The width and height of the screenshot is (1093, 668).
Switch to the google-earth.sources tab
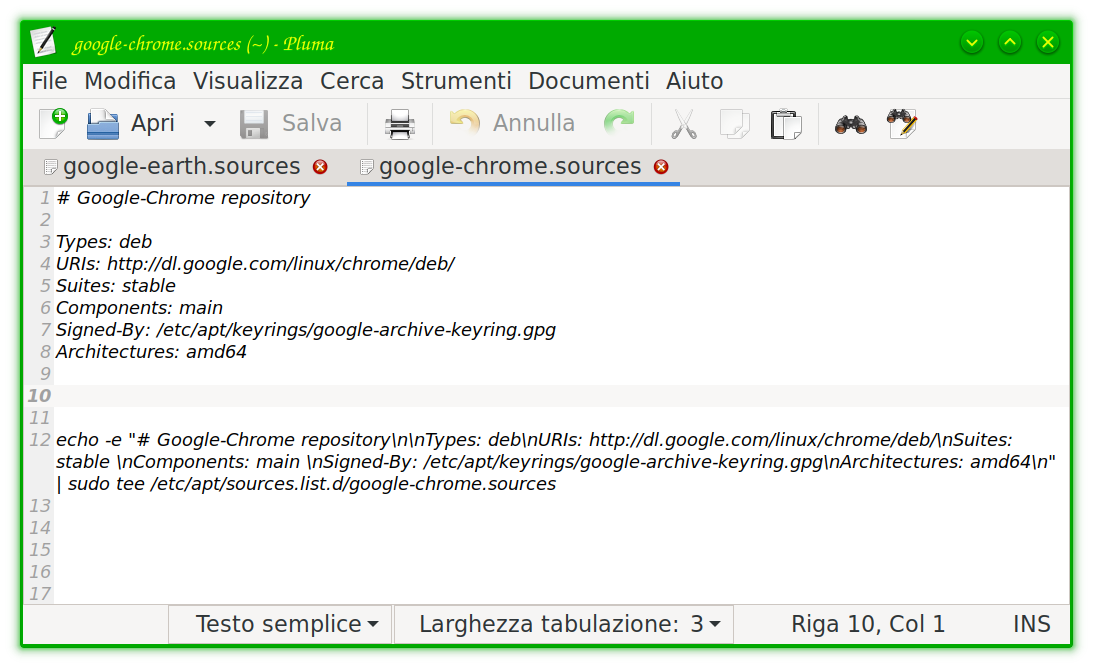[181, 167]
